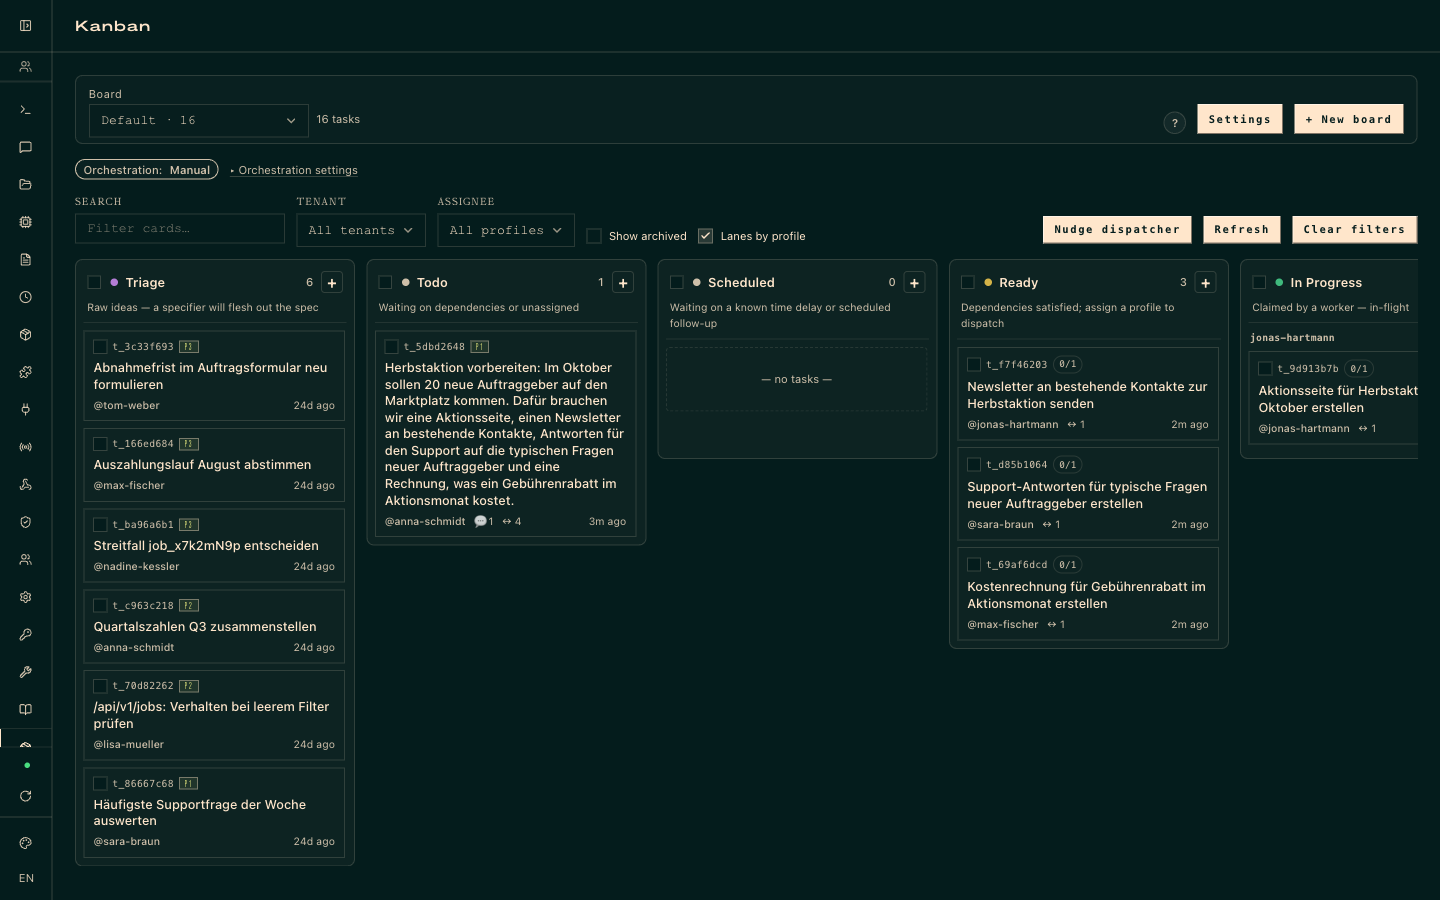Select all cards in Todo column checkbox

click(x=385, y=283)
